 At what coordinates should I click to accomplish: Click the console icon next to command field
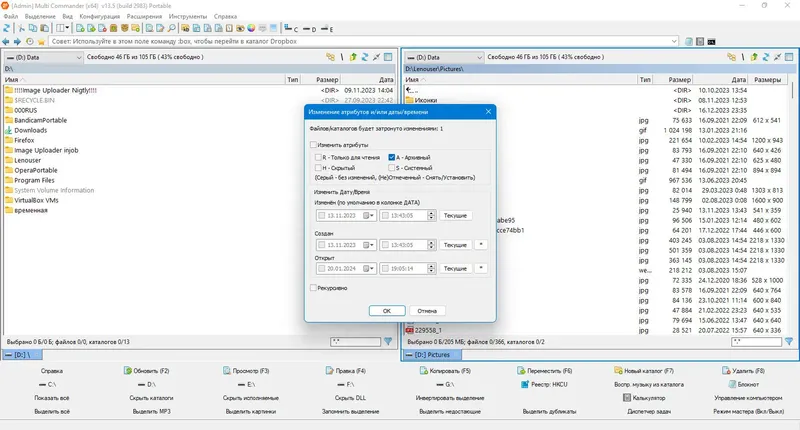pyautogui.click(x=711, y=42)
